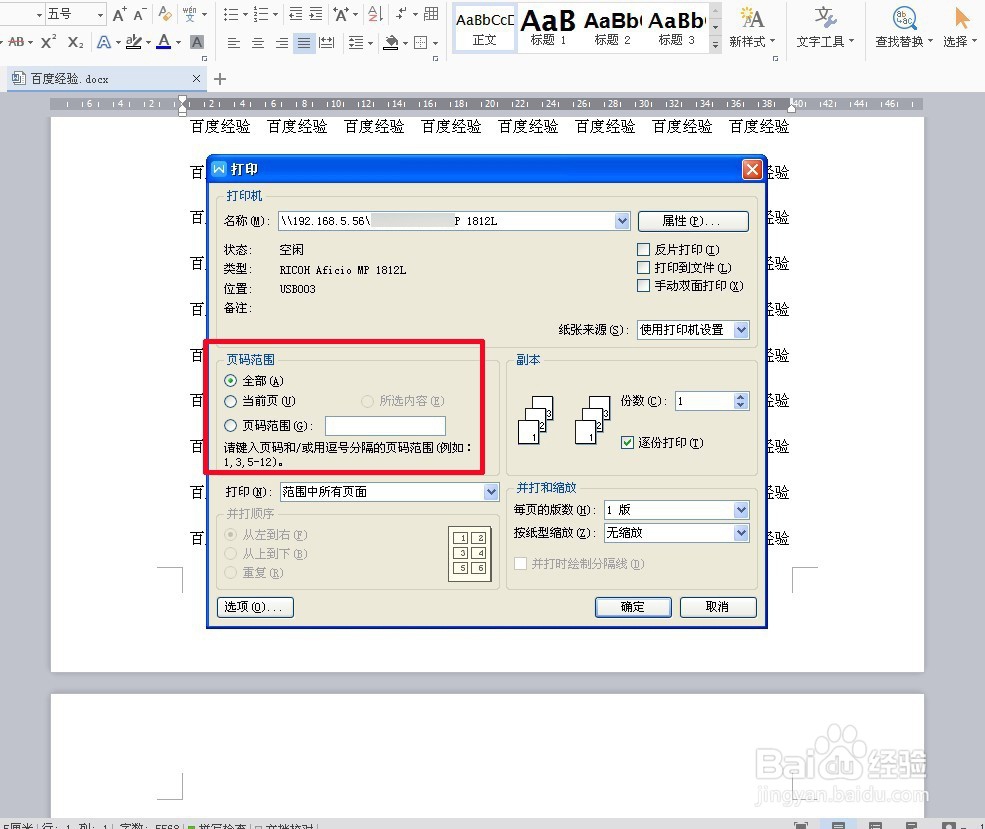Open the 每页的版数 dropdown
985x829 pixels.
click(741, 510)
